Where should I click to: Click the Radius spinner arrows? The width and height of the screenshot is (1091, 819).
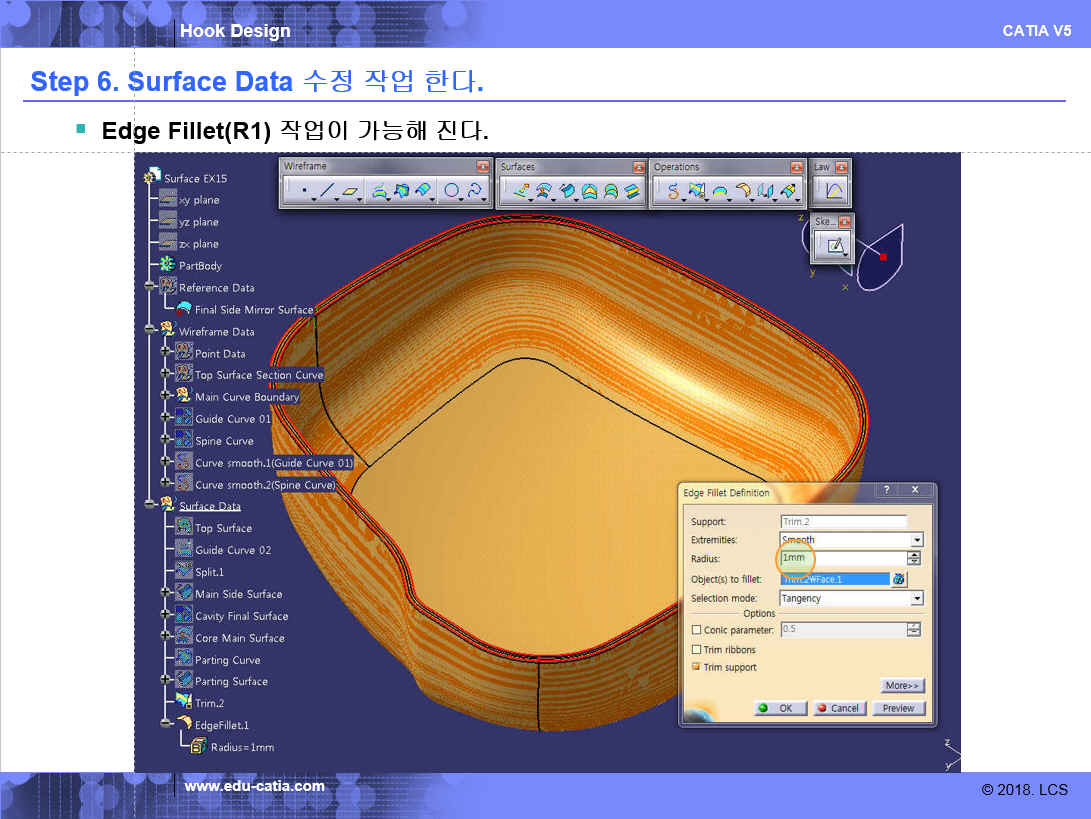click(914, 558)
